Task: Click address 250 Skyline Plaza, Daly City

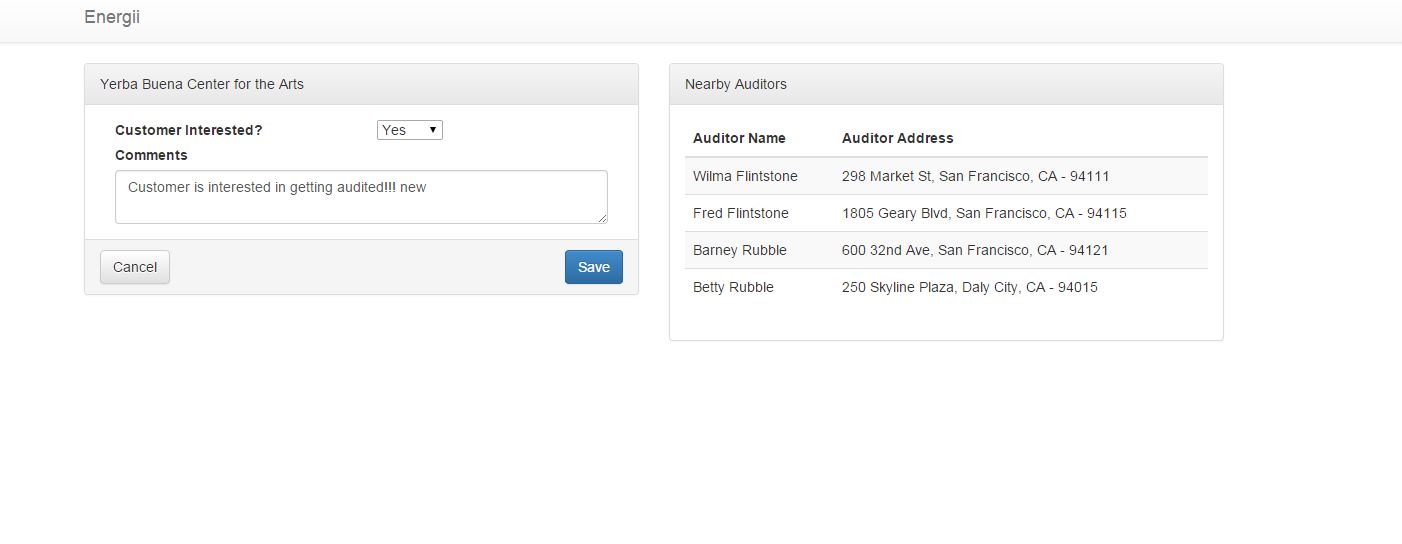Action: [970, 287]
